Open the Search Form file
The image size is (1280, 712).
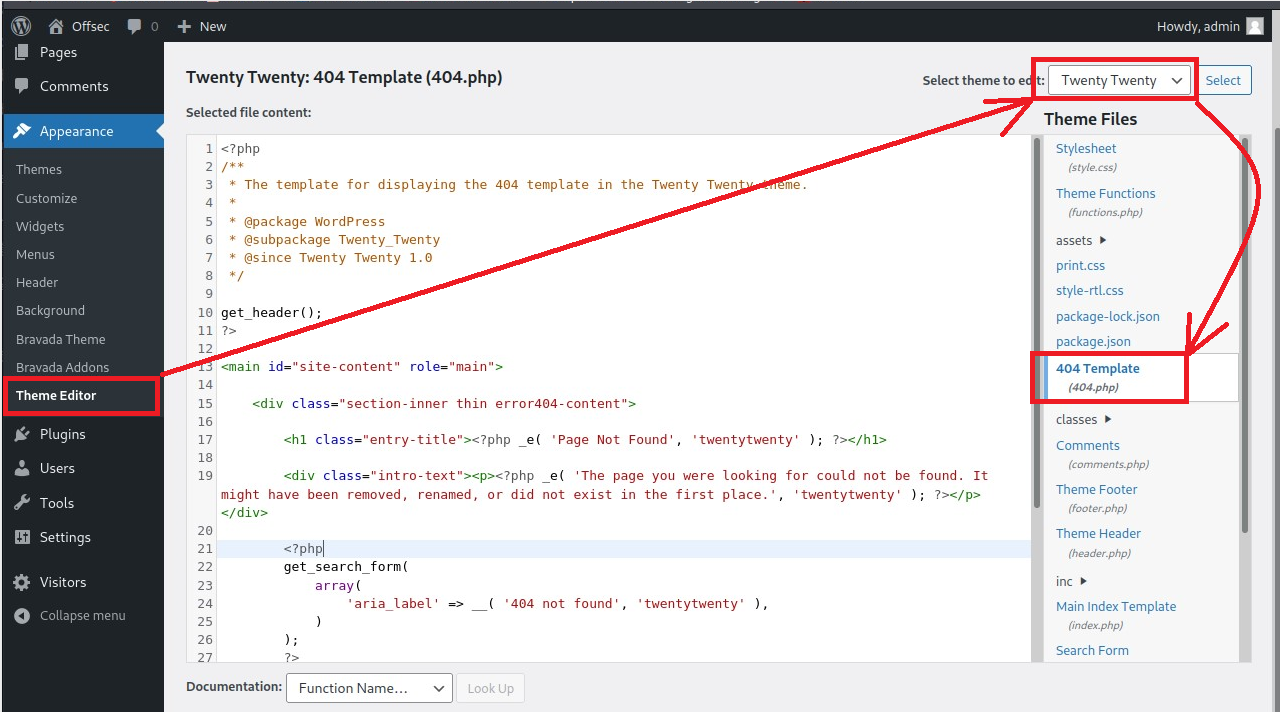click(1092, 651)
